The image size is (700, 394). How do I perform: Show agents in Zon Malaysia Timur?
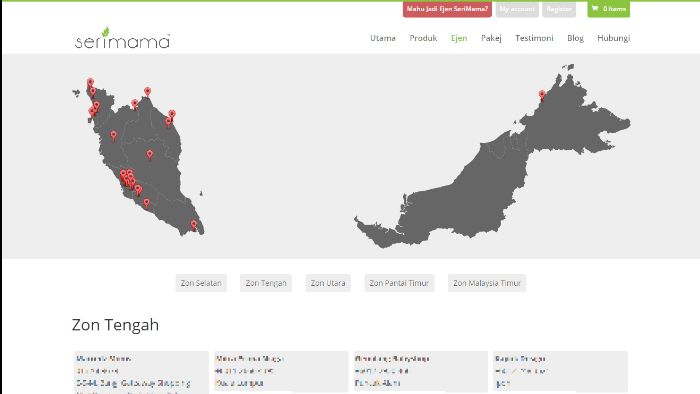coord(487,283)
